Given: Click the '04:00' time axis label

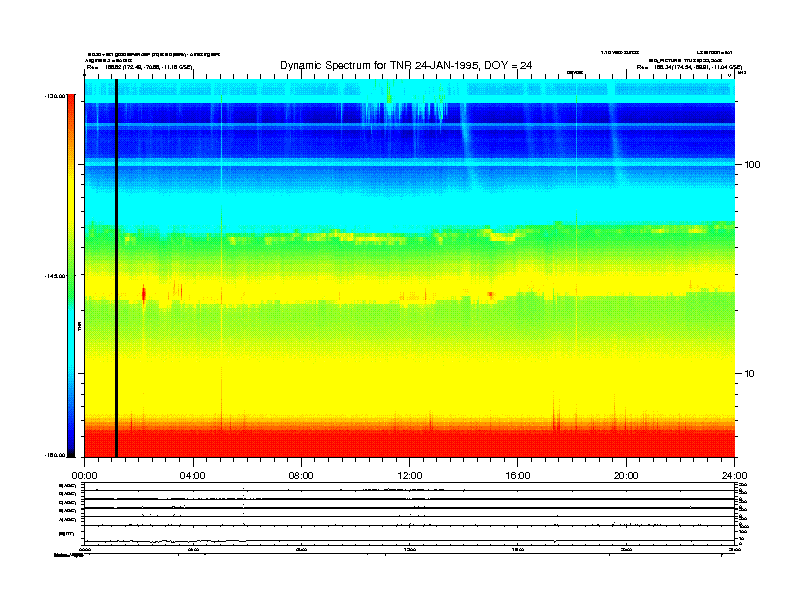Looking at the screenshot, I should tap(193, 476).
